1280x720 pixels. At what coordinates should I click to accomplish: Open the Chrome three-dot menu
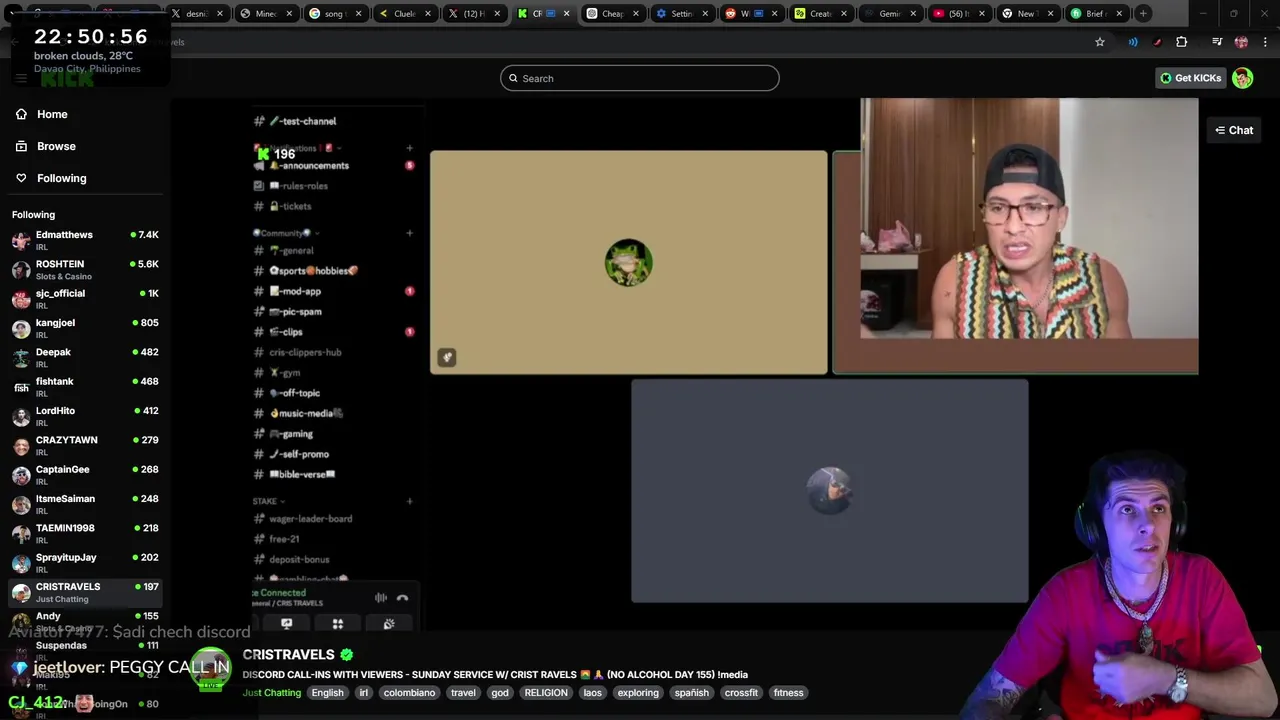click(1264, 42)
